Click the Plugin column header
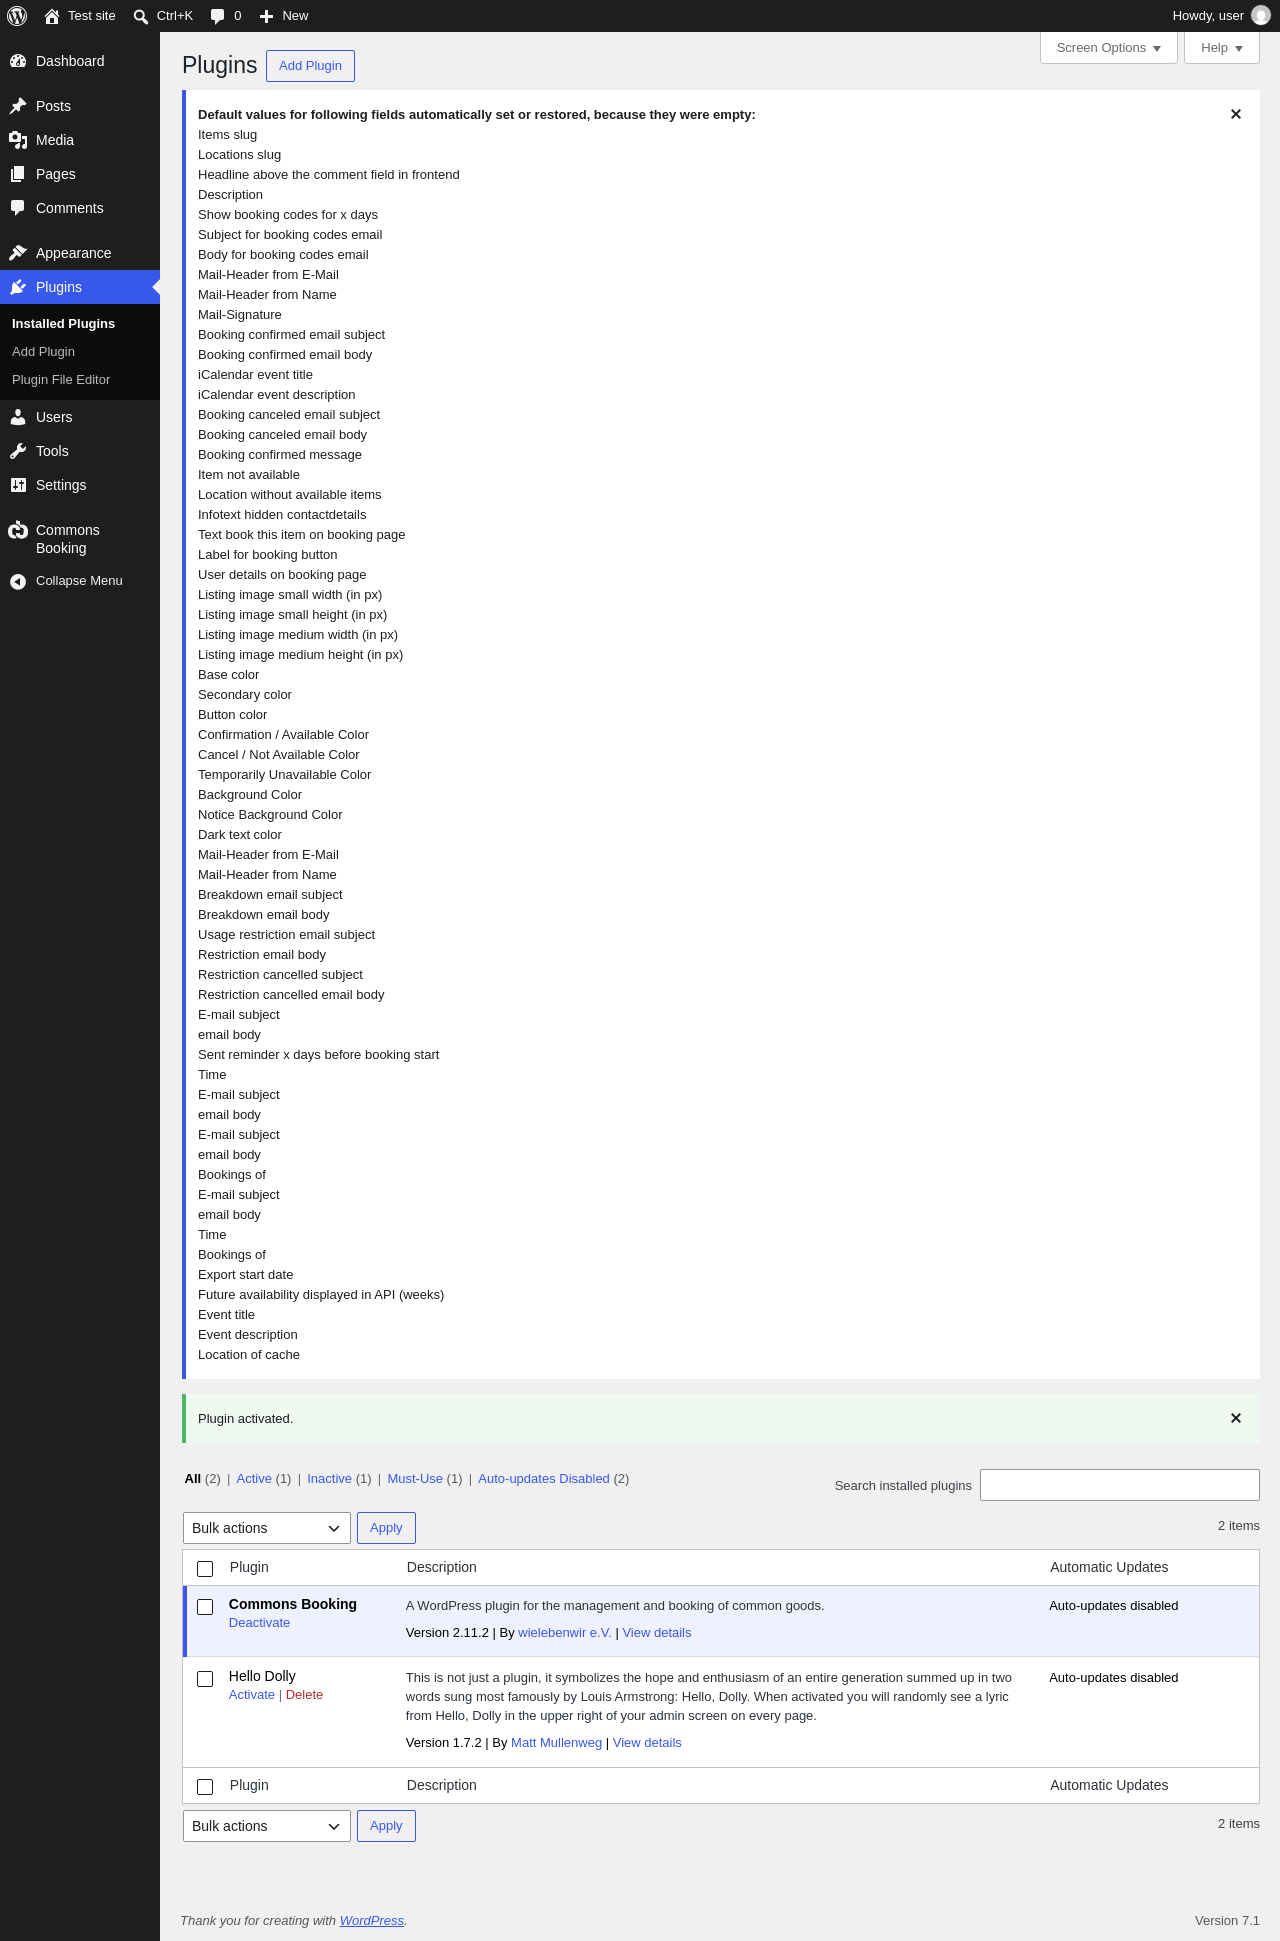This screenshot has width=1280, height=1941. (249, 1568)
